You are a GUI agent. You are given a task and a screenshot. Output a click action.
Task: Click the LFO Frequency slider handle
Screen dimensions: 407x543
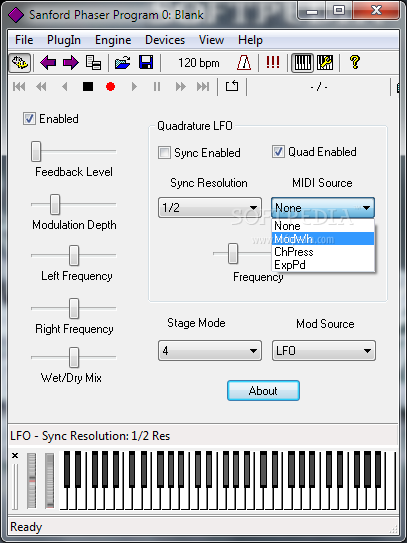coord(233,253)
